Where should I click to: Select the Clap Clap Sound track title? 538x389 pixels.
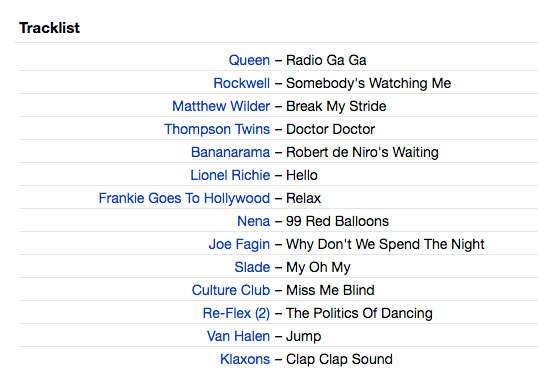pyautogui.click(x=339, y=359)
